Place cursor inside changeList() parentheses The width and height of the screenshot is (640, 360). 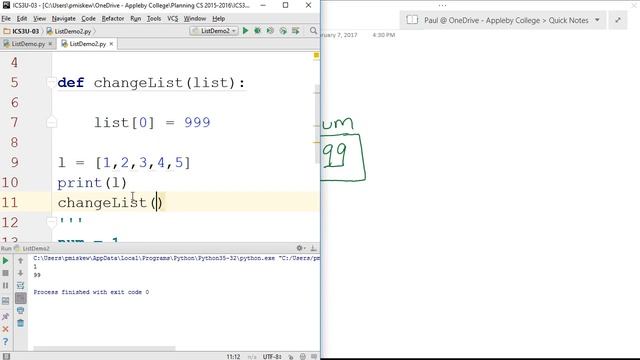(157, 202)
